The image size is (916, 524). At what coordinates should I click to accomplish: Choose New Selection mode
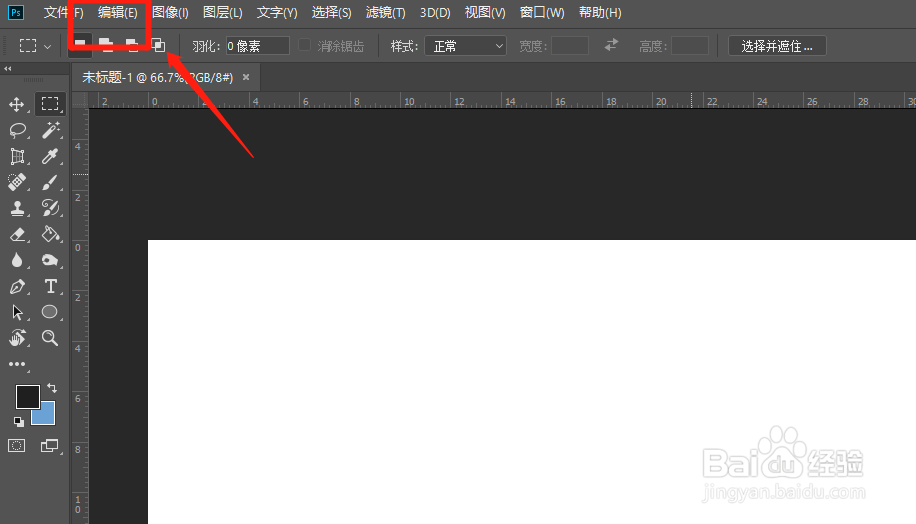click(80, 46)
